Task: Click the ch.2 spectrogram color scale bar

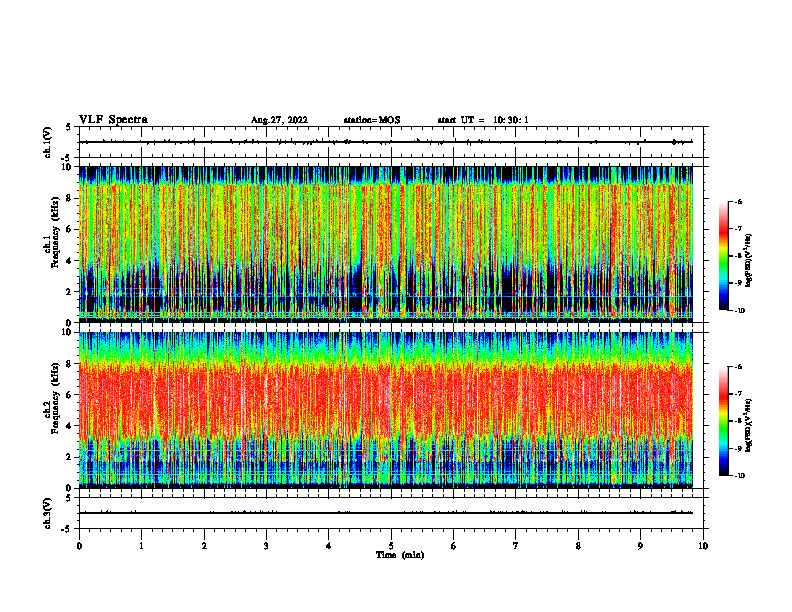Action: (x=724, y=421)
